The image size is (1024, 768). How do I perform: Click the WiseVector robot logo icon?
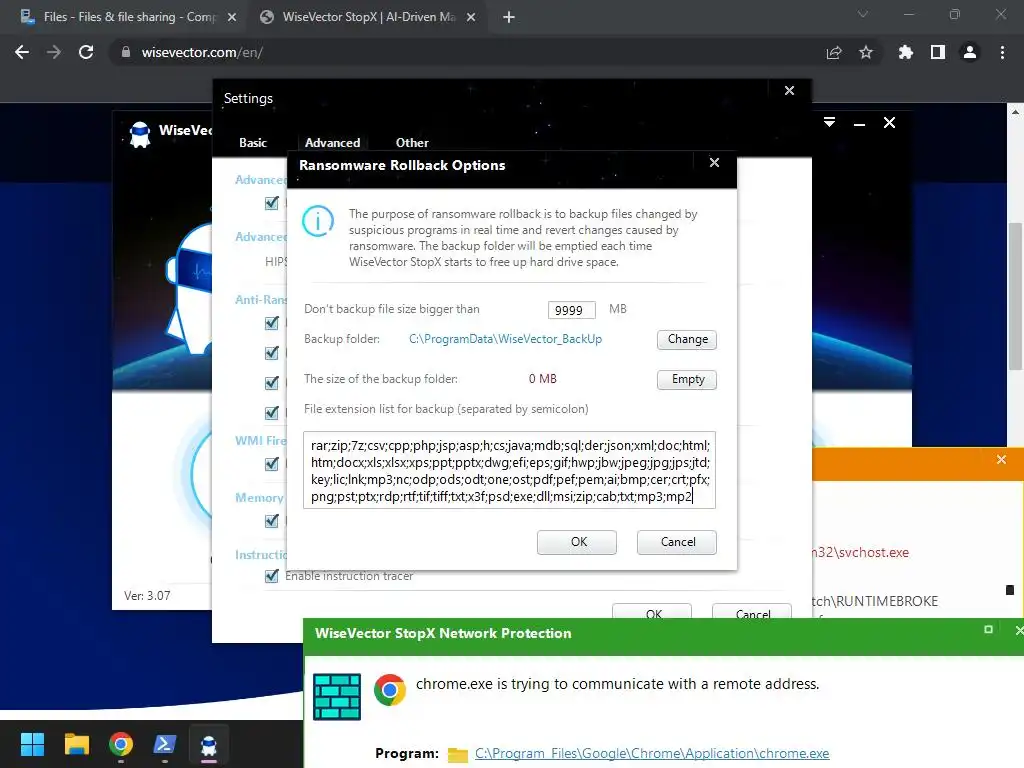(x=140, y=135)
